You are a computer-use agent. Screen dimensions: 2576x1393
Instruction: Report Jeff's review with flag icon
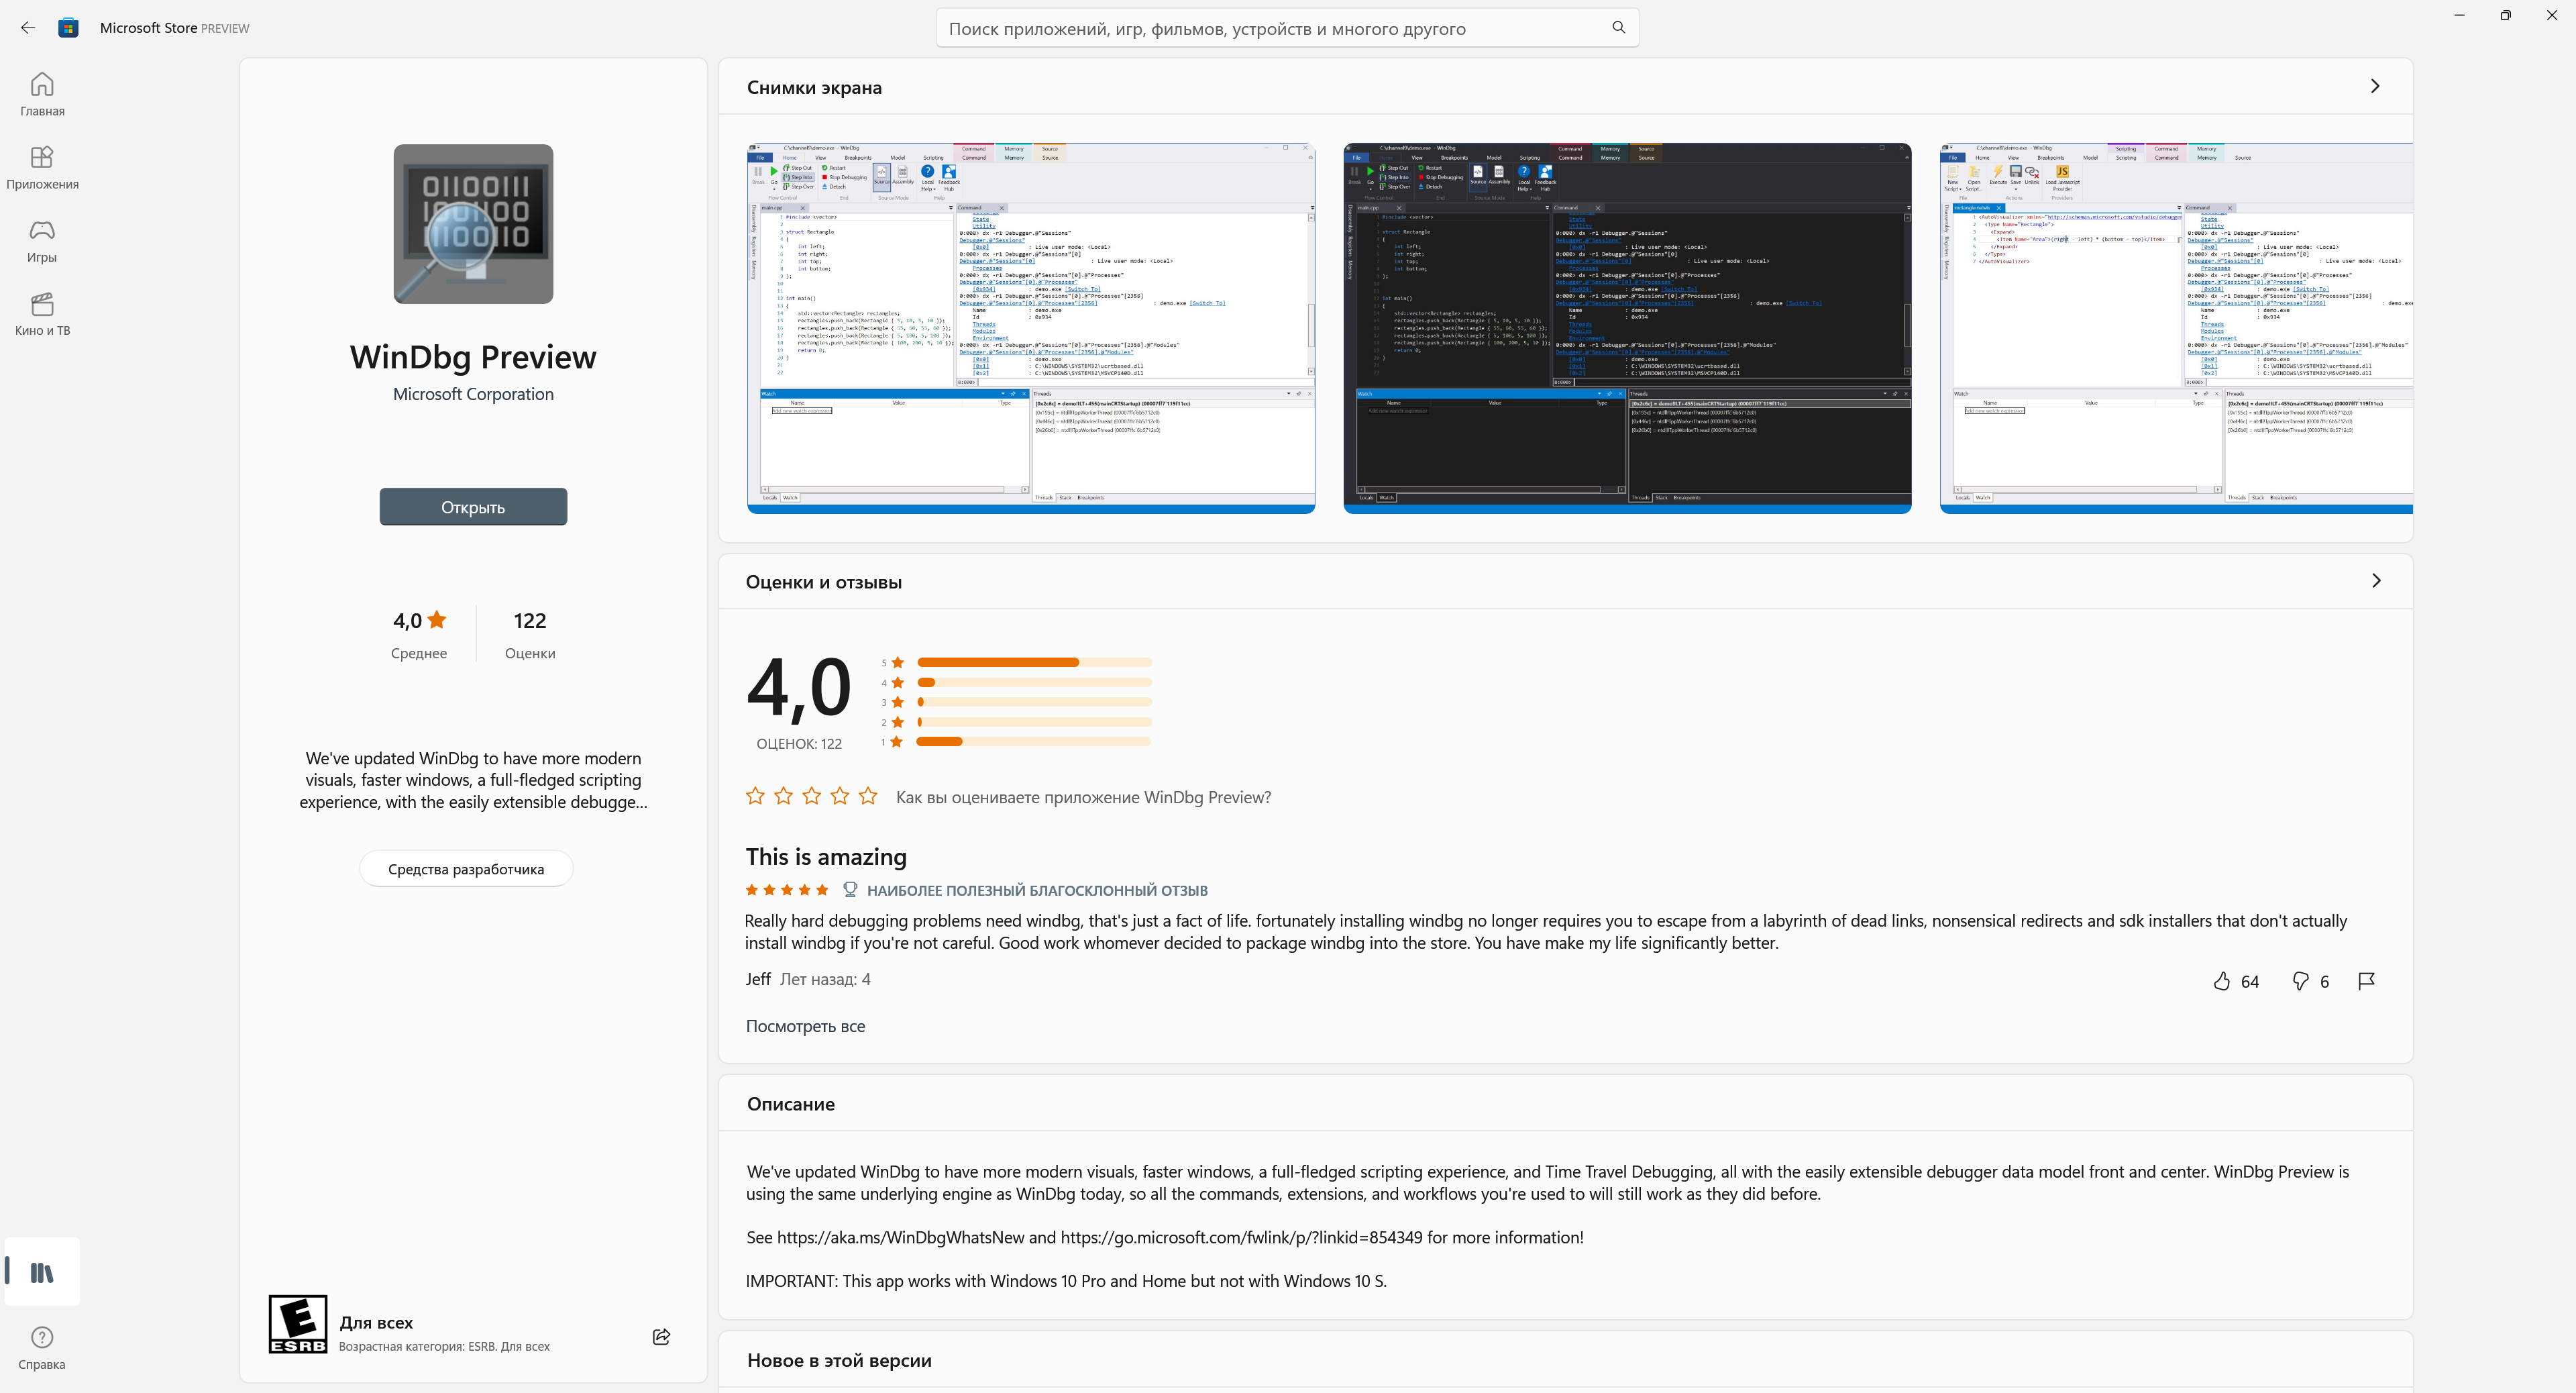coord(2366,981)
